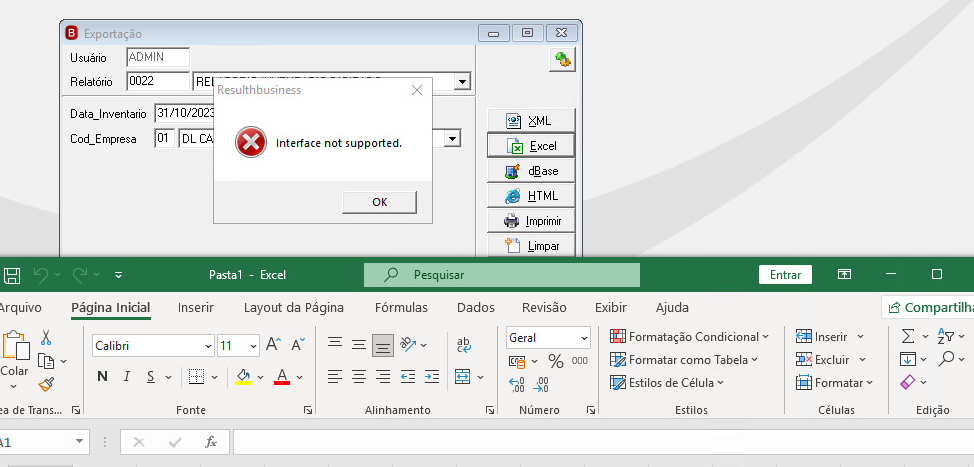This screenshot has width=974, height=467.
Task: Expand the Geral number format dropdown
Action: (x=548, y=338)
